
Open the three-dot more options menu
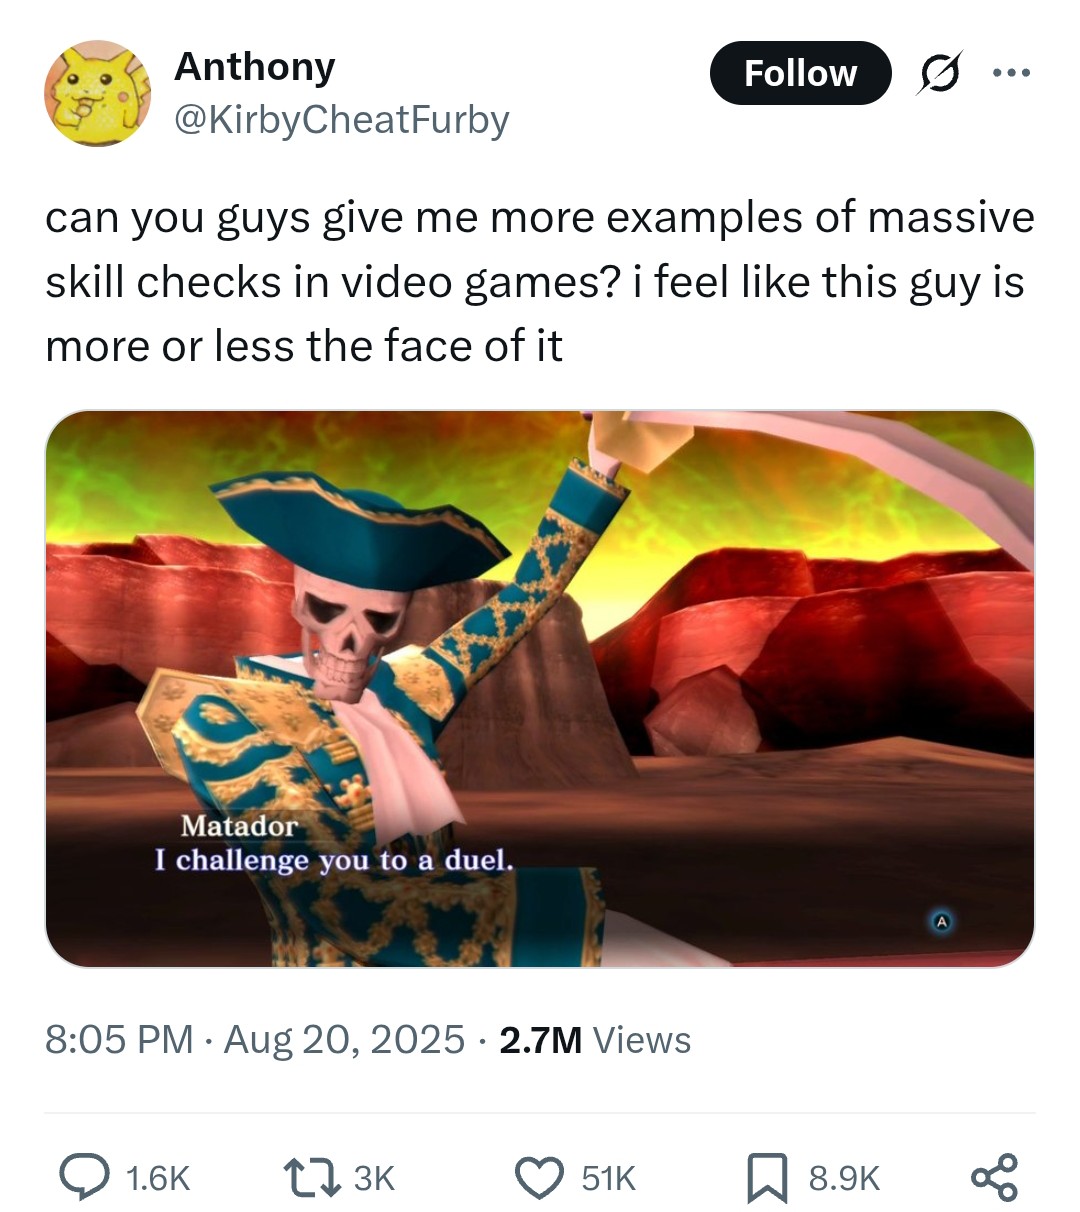(x=1010, y=72)
